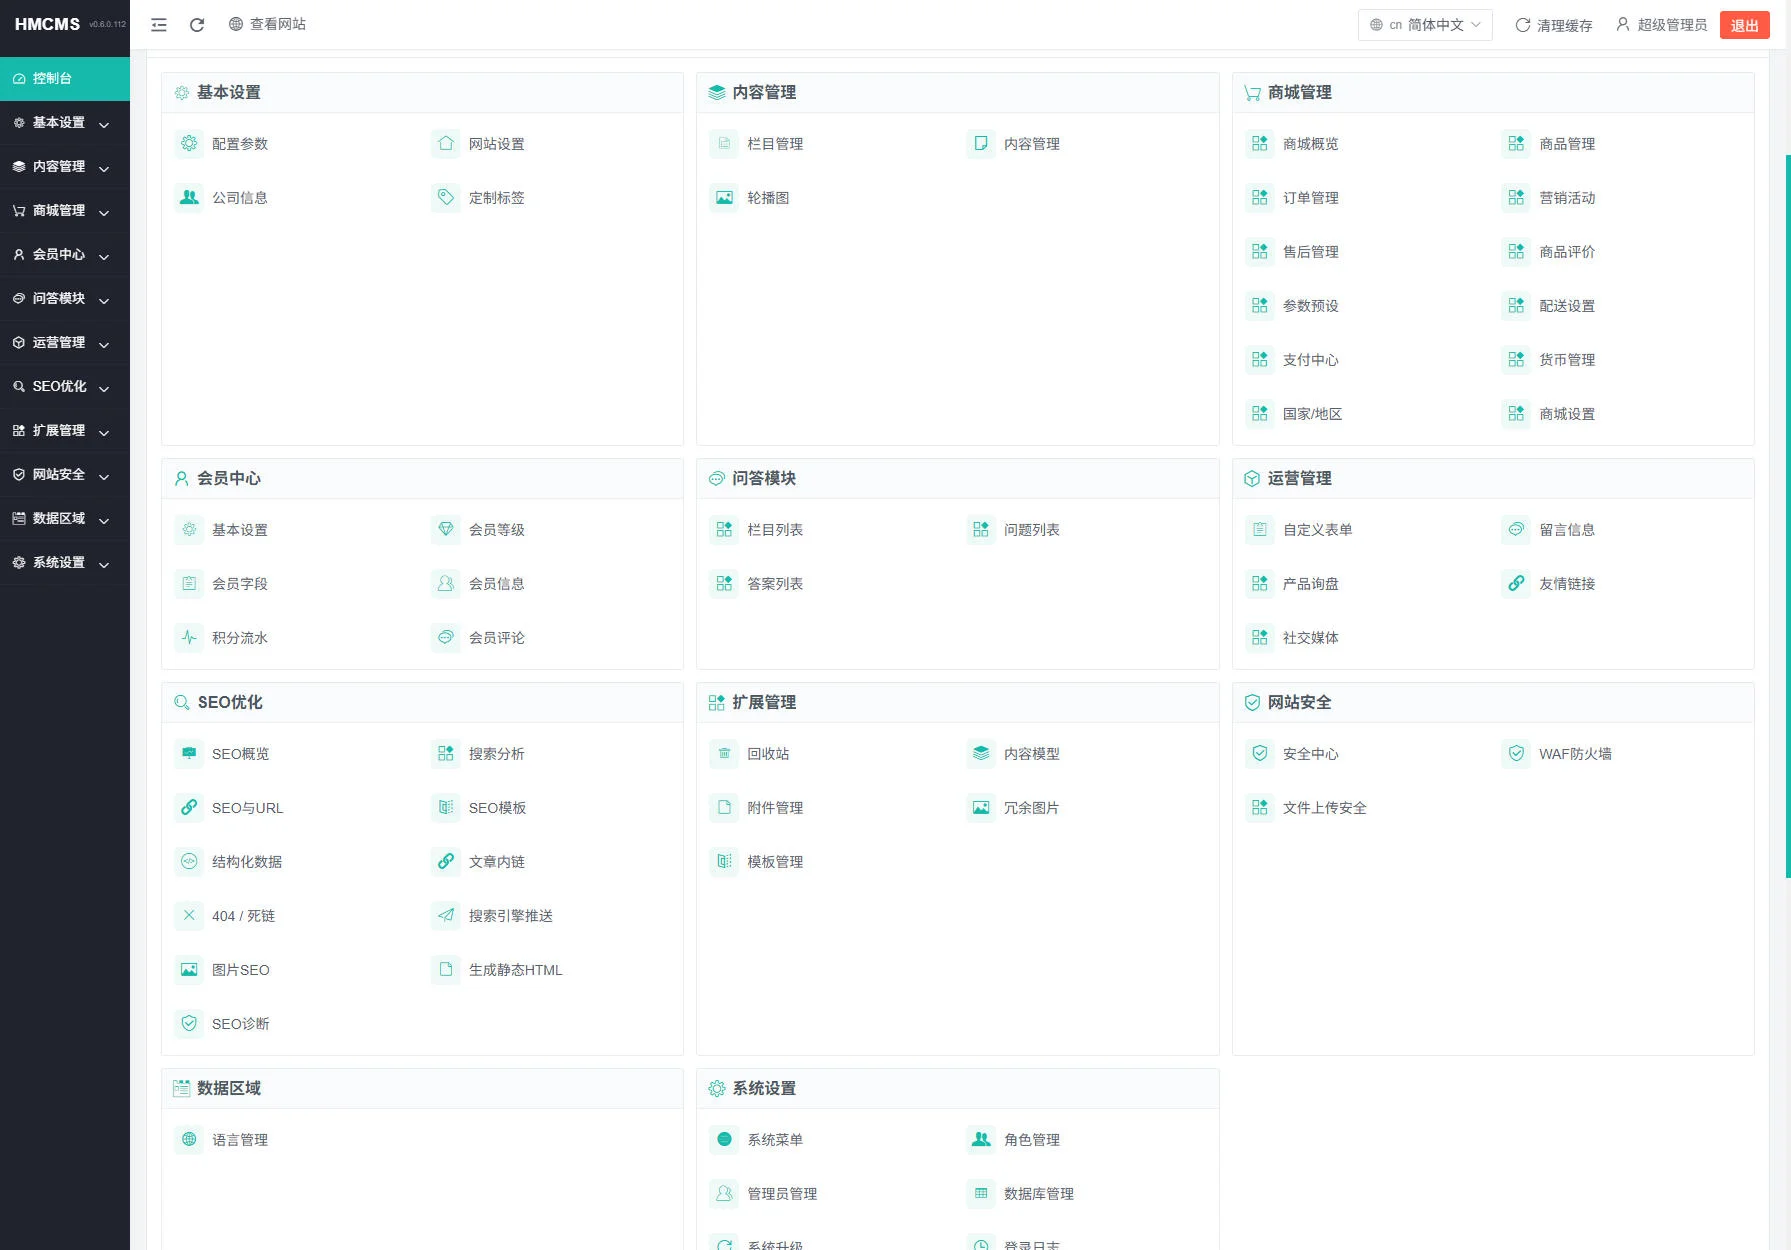
Task: Click the link icon beside 友情链接
Action: 1516,584
